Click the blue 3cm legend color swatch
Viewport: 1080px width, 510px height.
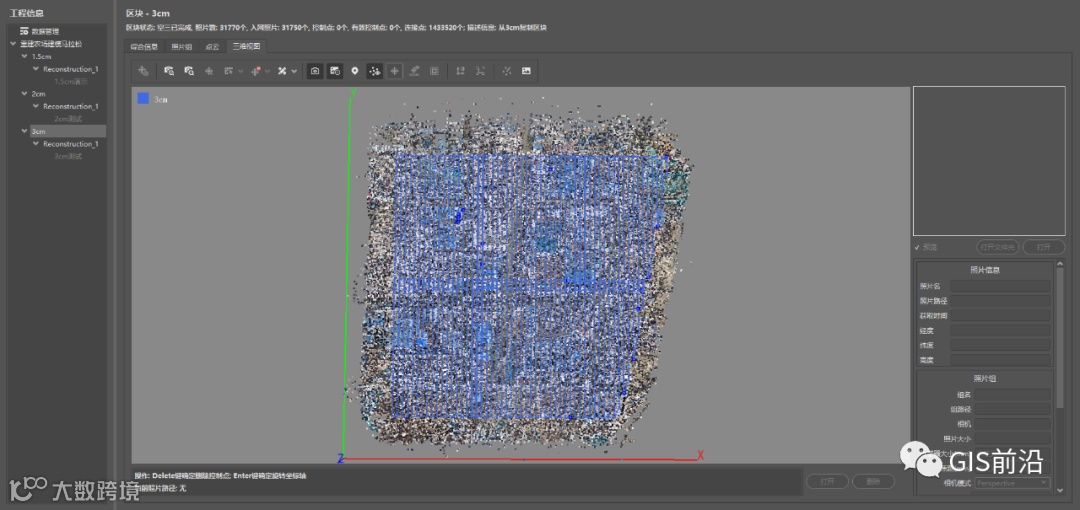click(x=143, y=99)
